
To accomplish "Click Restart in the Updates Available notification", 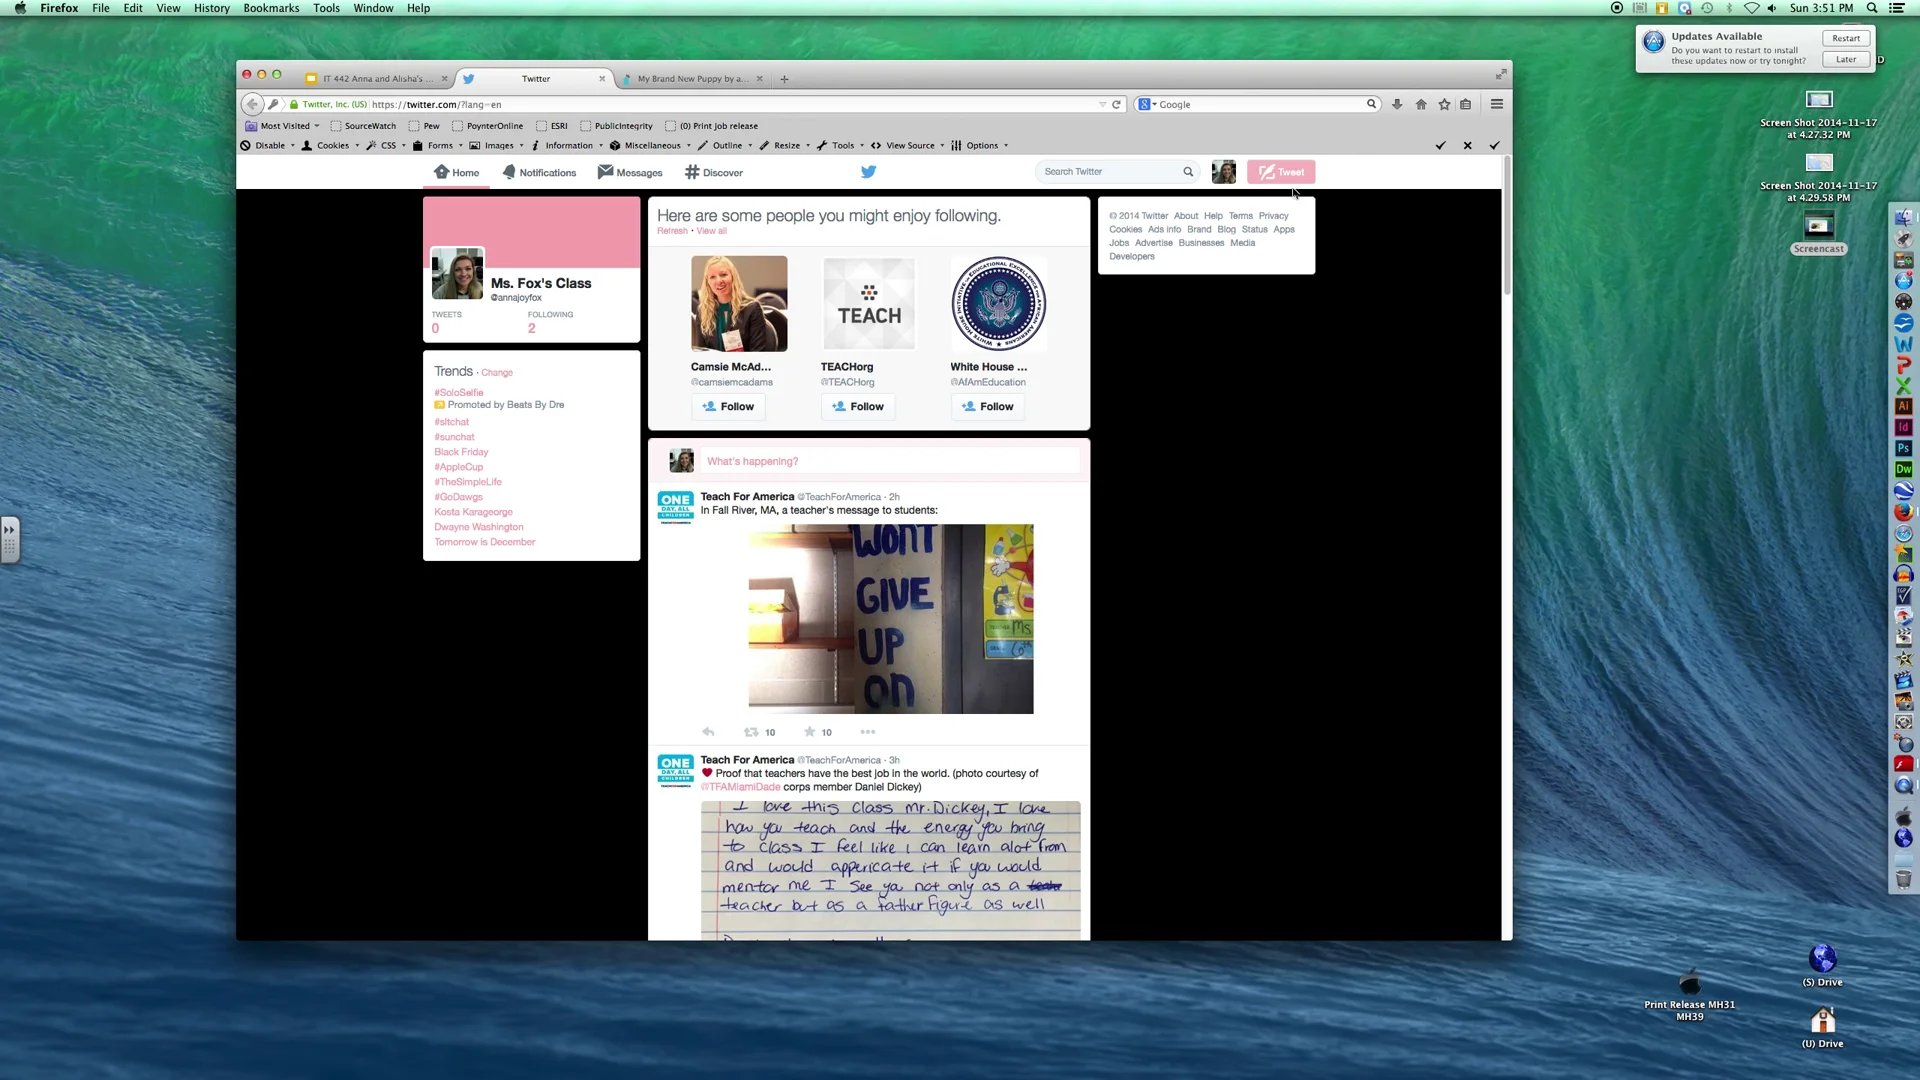I will 1846,38.
